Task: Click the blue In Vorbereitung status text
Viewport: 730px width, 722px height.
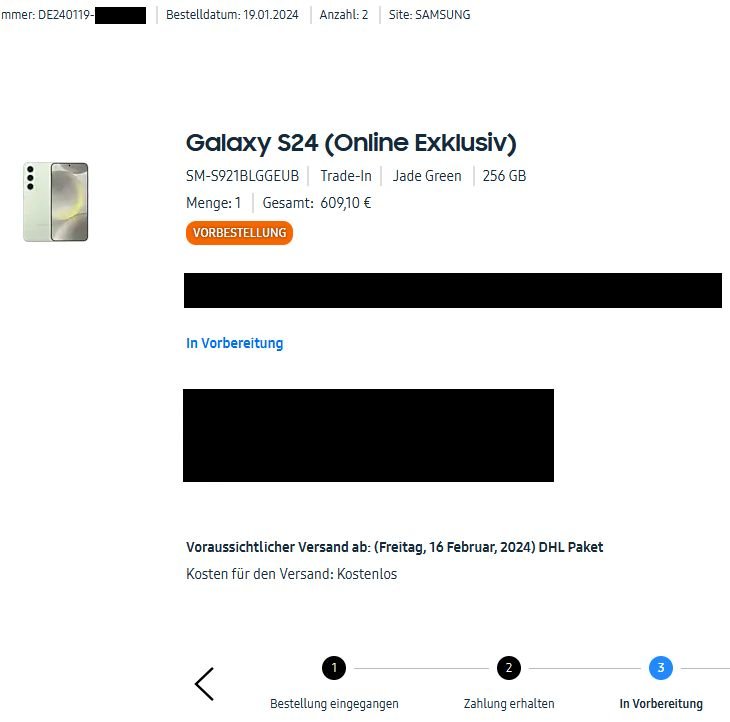Action: pyautogui.click(x=235, y=343)
